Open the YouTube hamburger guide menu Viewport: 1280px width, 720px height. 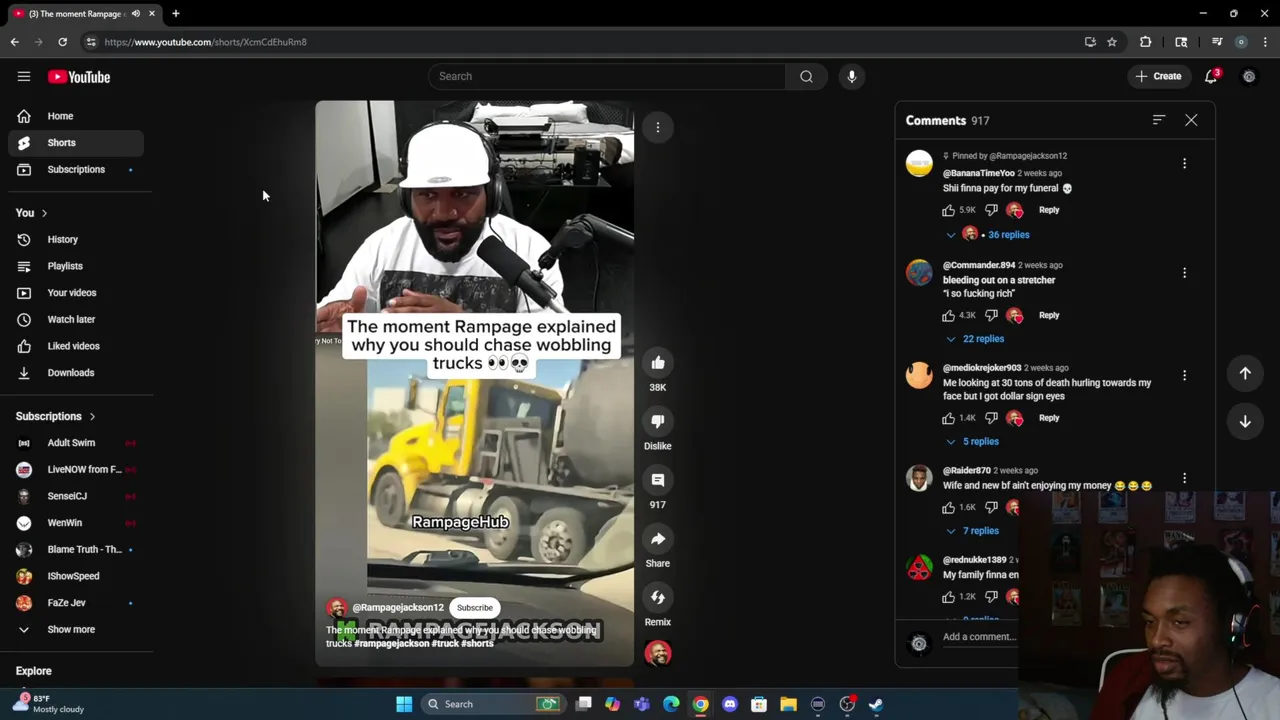(24, 77)
